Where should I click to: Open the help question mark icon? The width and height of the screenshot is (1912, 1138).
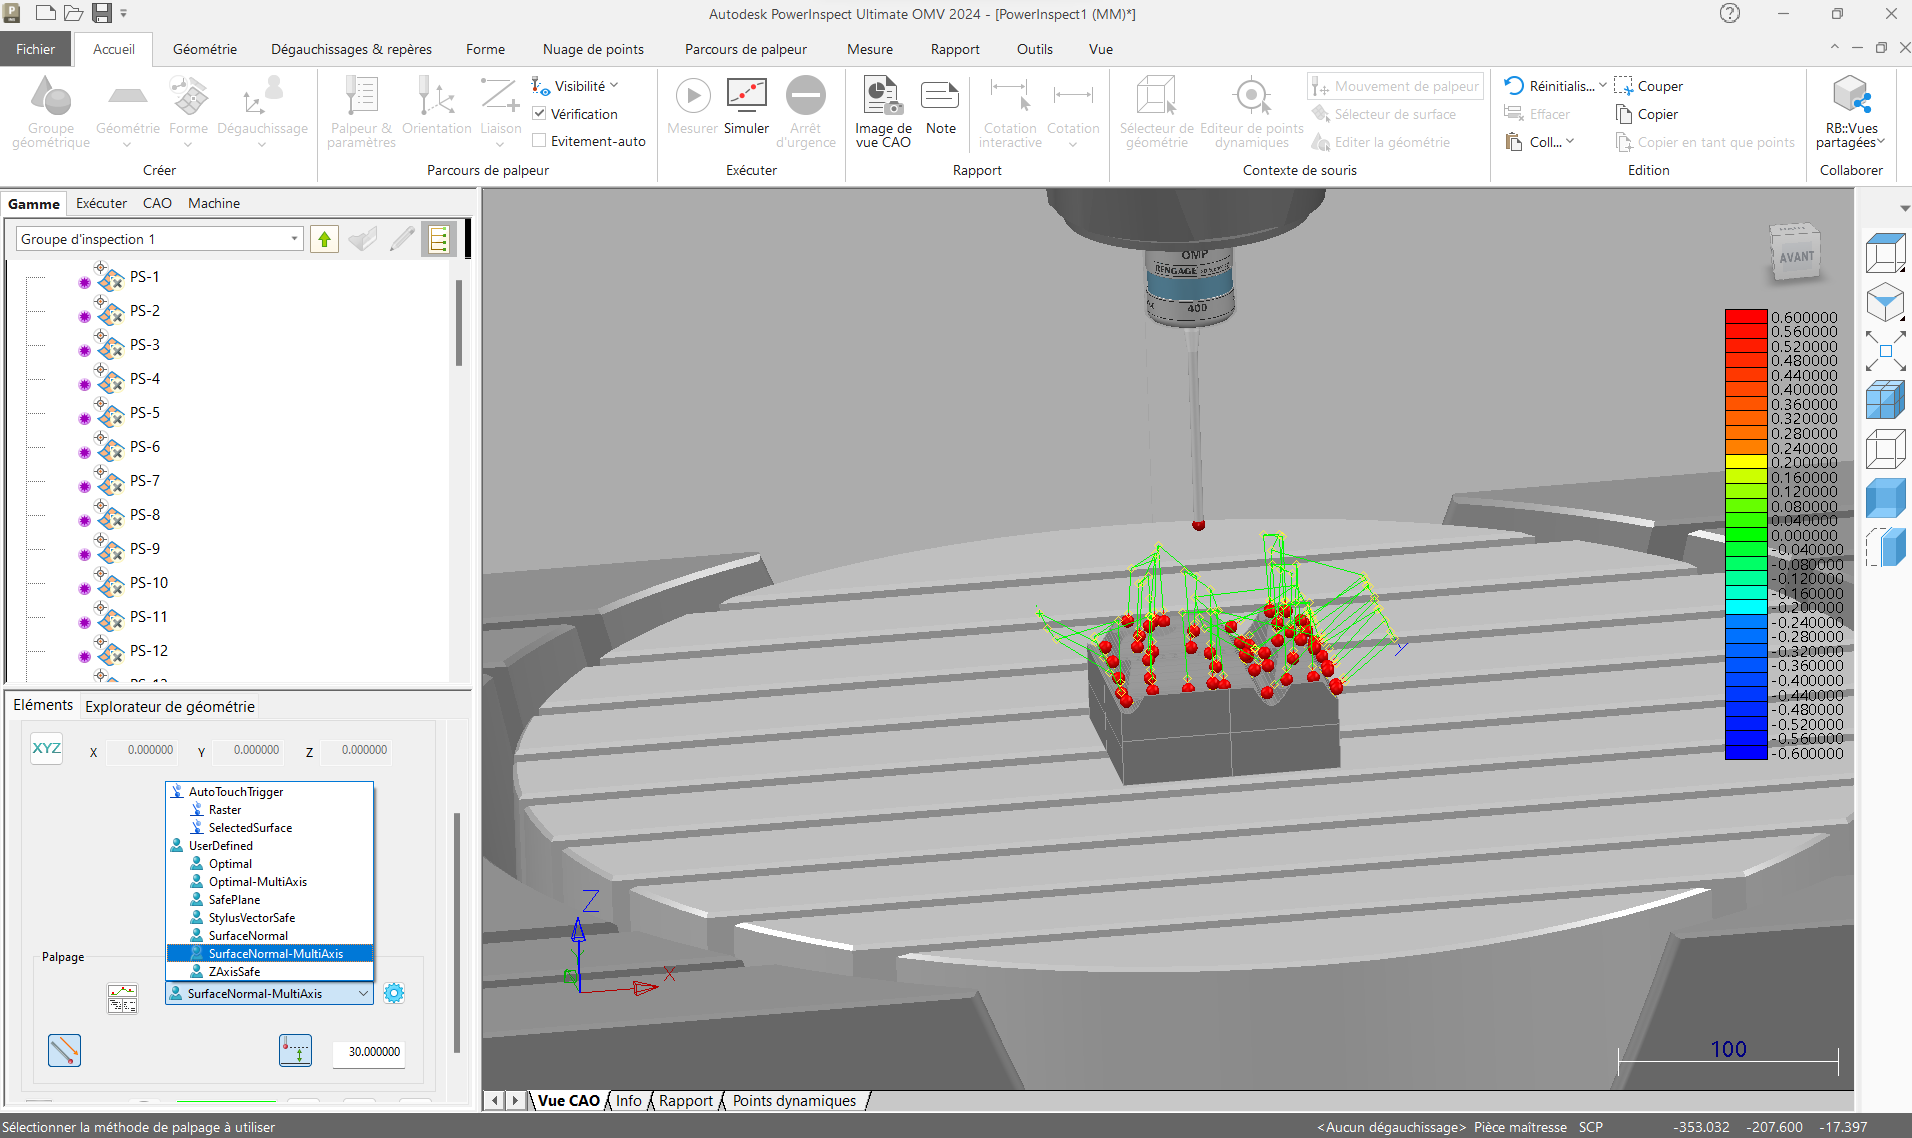coord(1730,13)
